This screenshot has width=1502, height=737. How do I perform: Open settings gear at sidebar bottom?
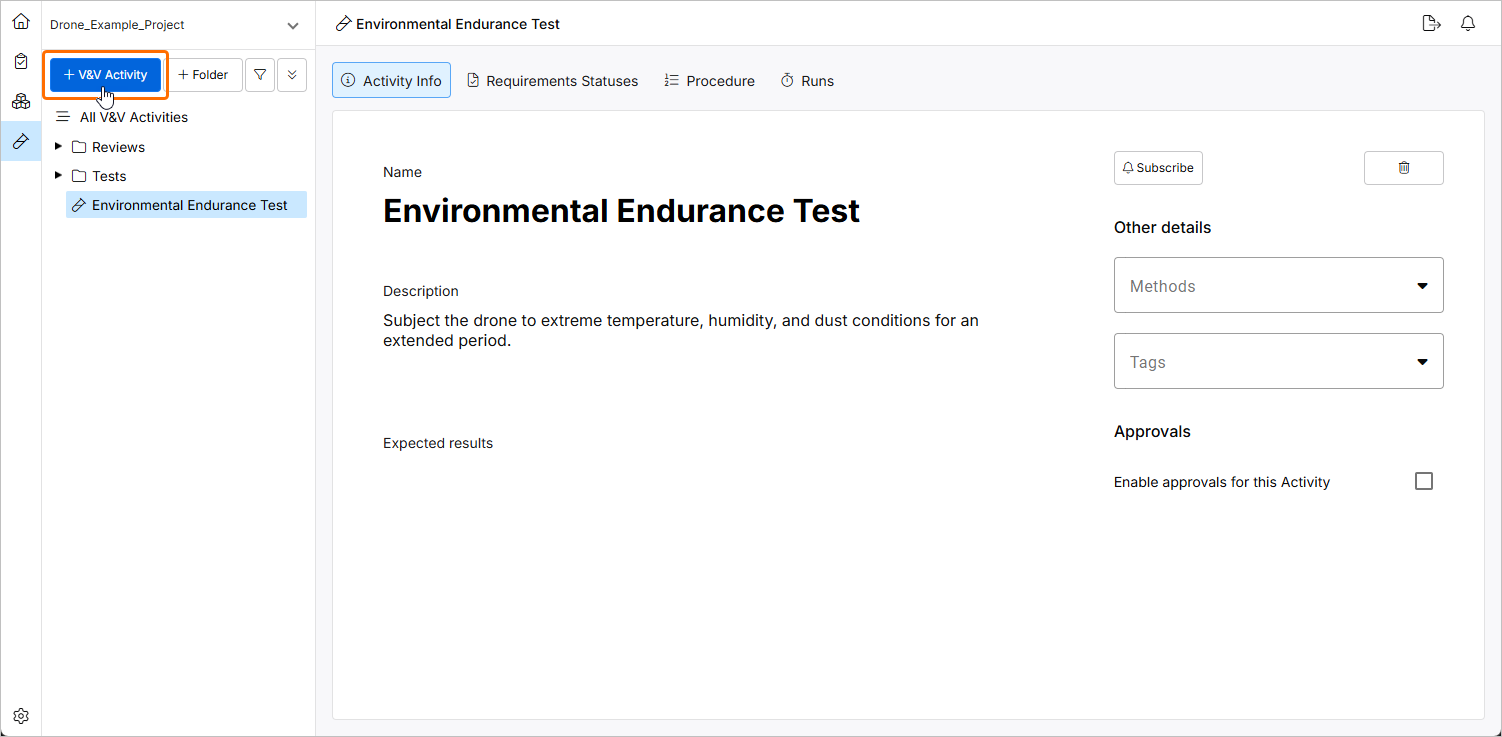(x=21, y=716)
